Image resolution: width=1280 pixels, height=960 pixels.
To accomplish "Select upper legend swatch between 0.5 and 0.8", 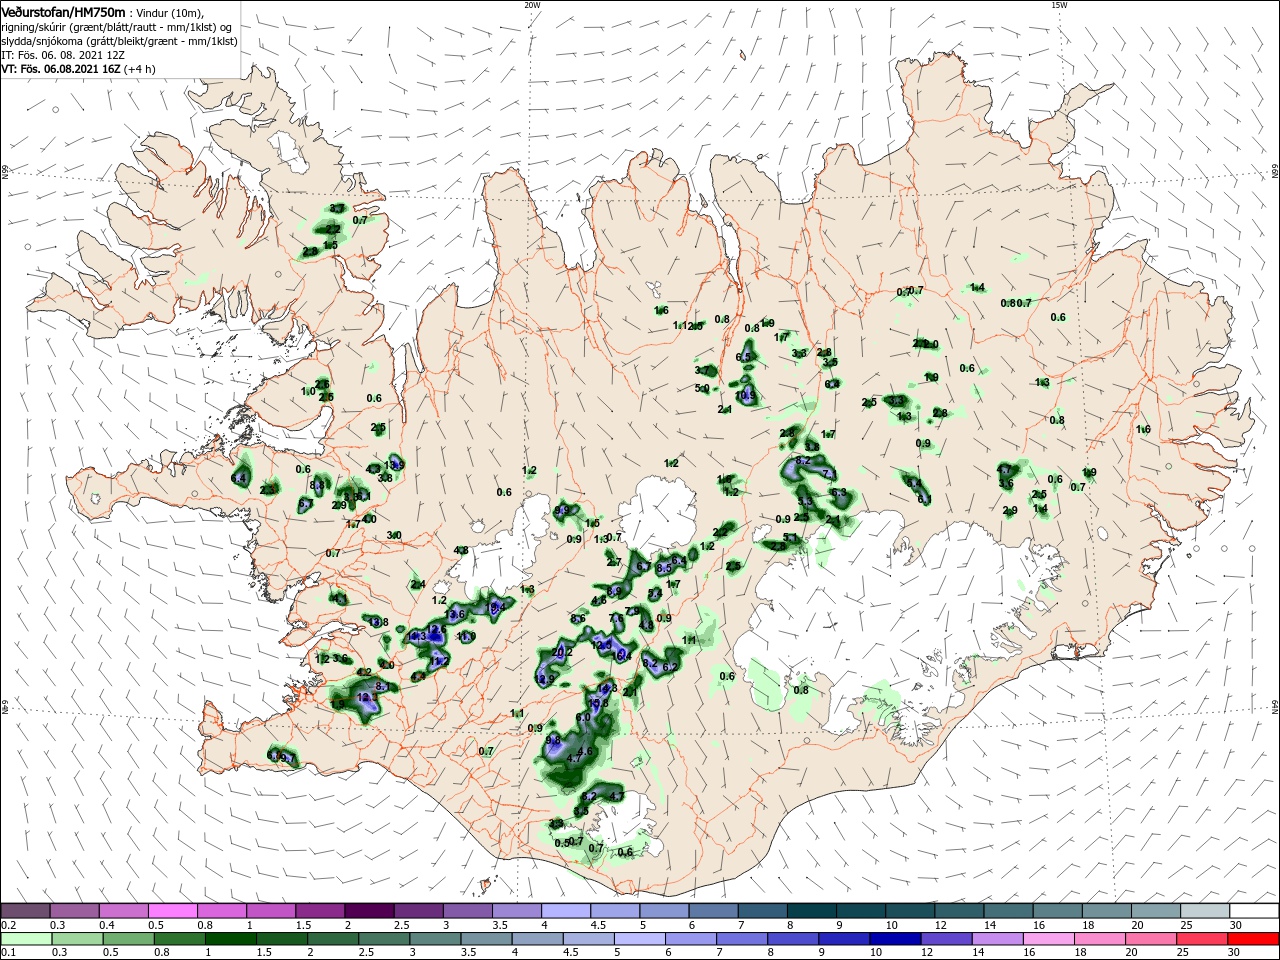I will pos(172,910).
